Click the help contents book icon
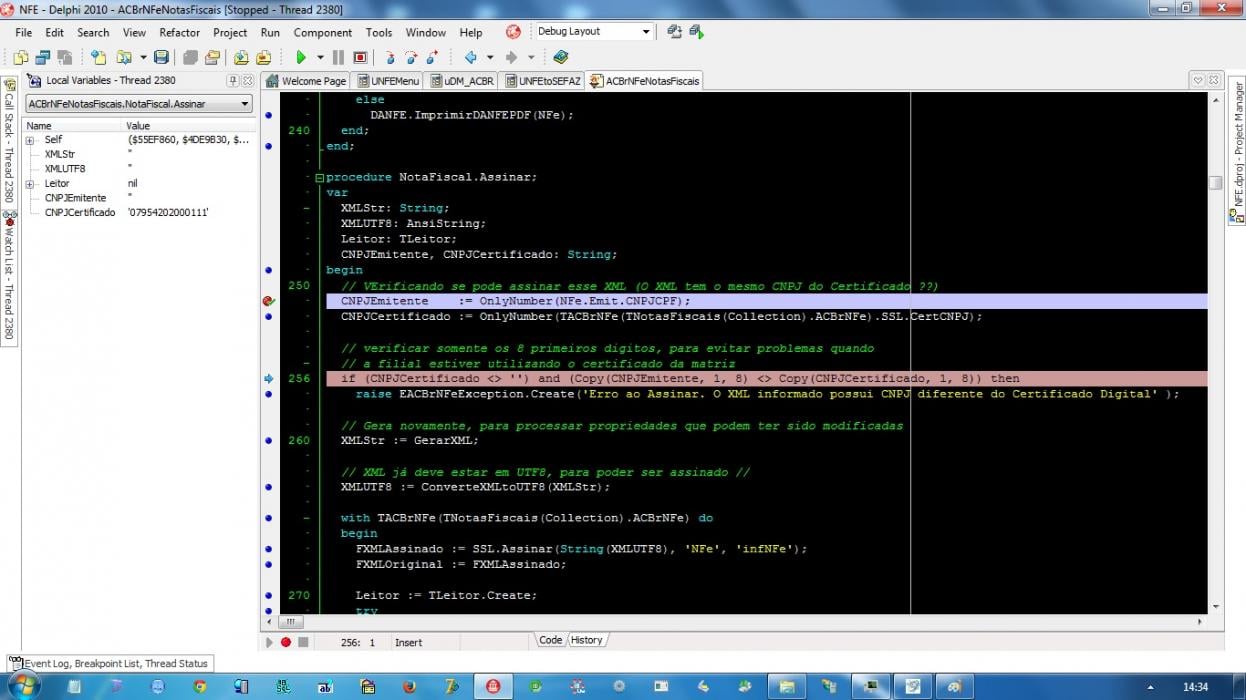Image resolution: width=1246 pixels, height=700 pixels. (x=560, y=58)
